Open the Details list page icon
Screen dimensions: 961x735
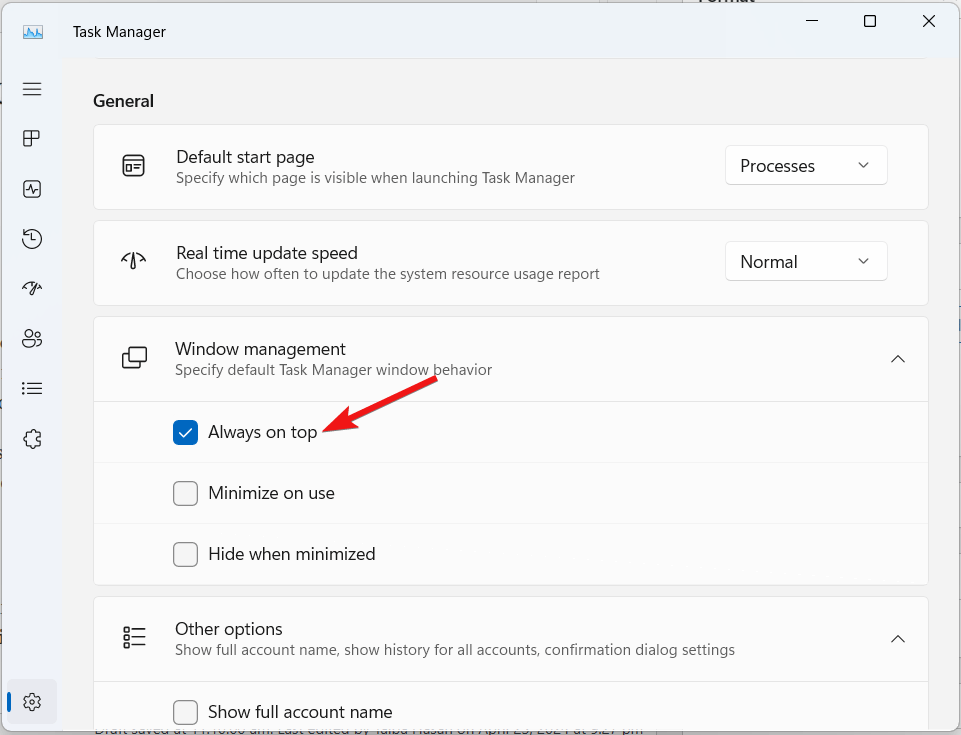pos(32,388)
